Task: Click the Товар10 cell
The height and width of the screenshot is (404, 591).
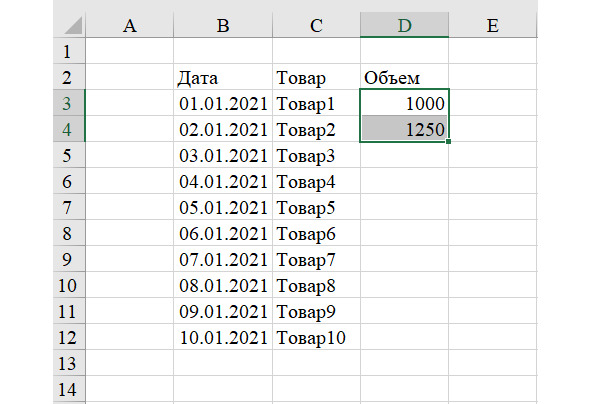Action: (x=316, y=337)
